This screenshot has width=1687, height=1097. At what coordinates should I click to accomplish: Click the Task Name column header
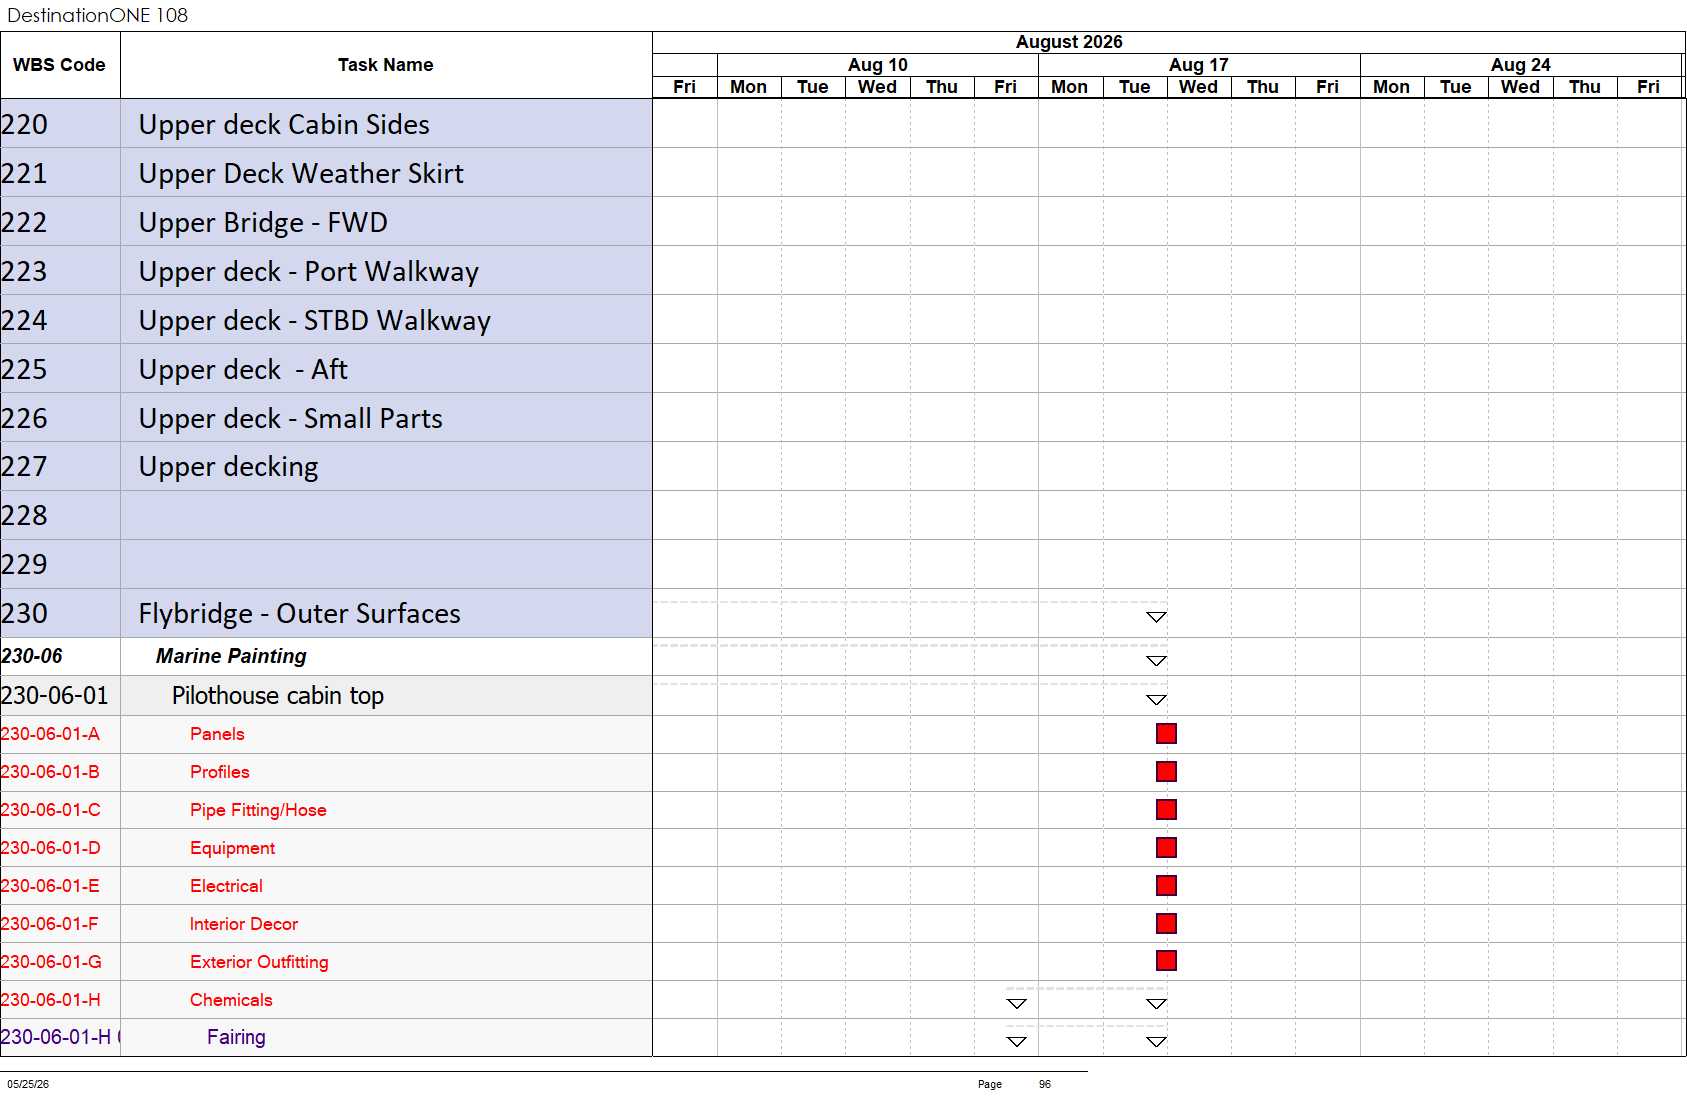click(x=385, y=65)
